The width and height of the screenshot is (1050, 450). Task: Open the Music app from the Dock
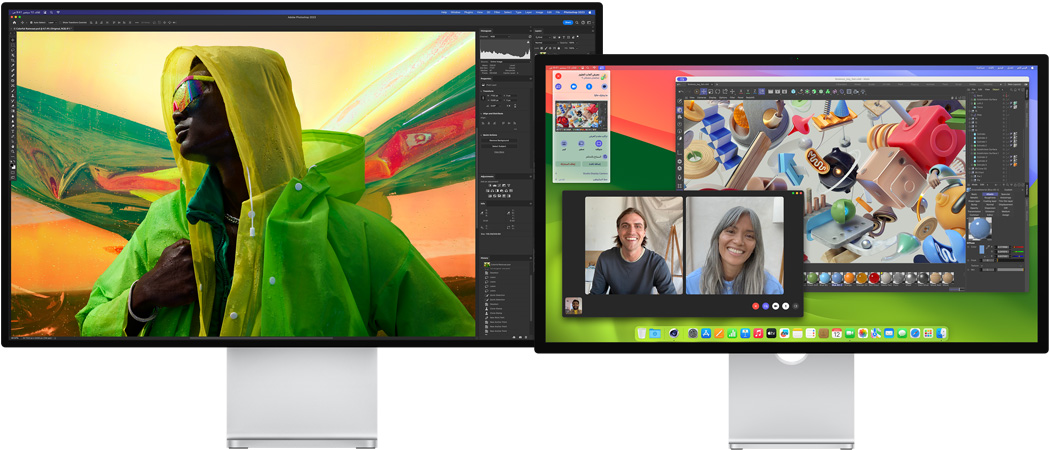(x=759, y=333)
